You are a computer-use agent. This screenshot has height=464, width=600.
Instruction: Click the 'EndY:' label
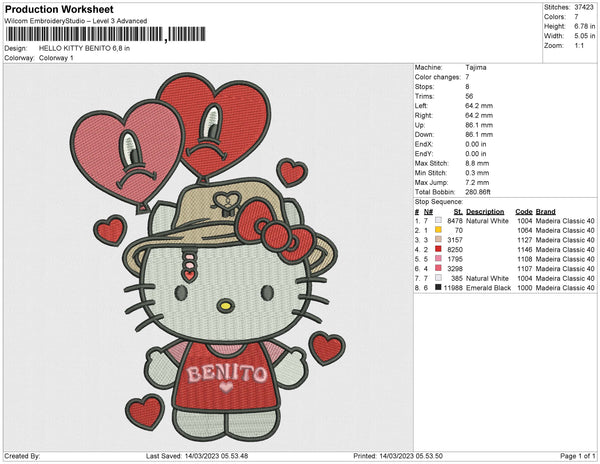424,154
